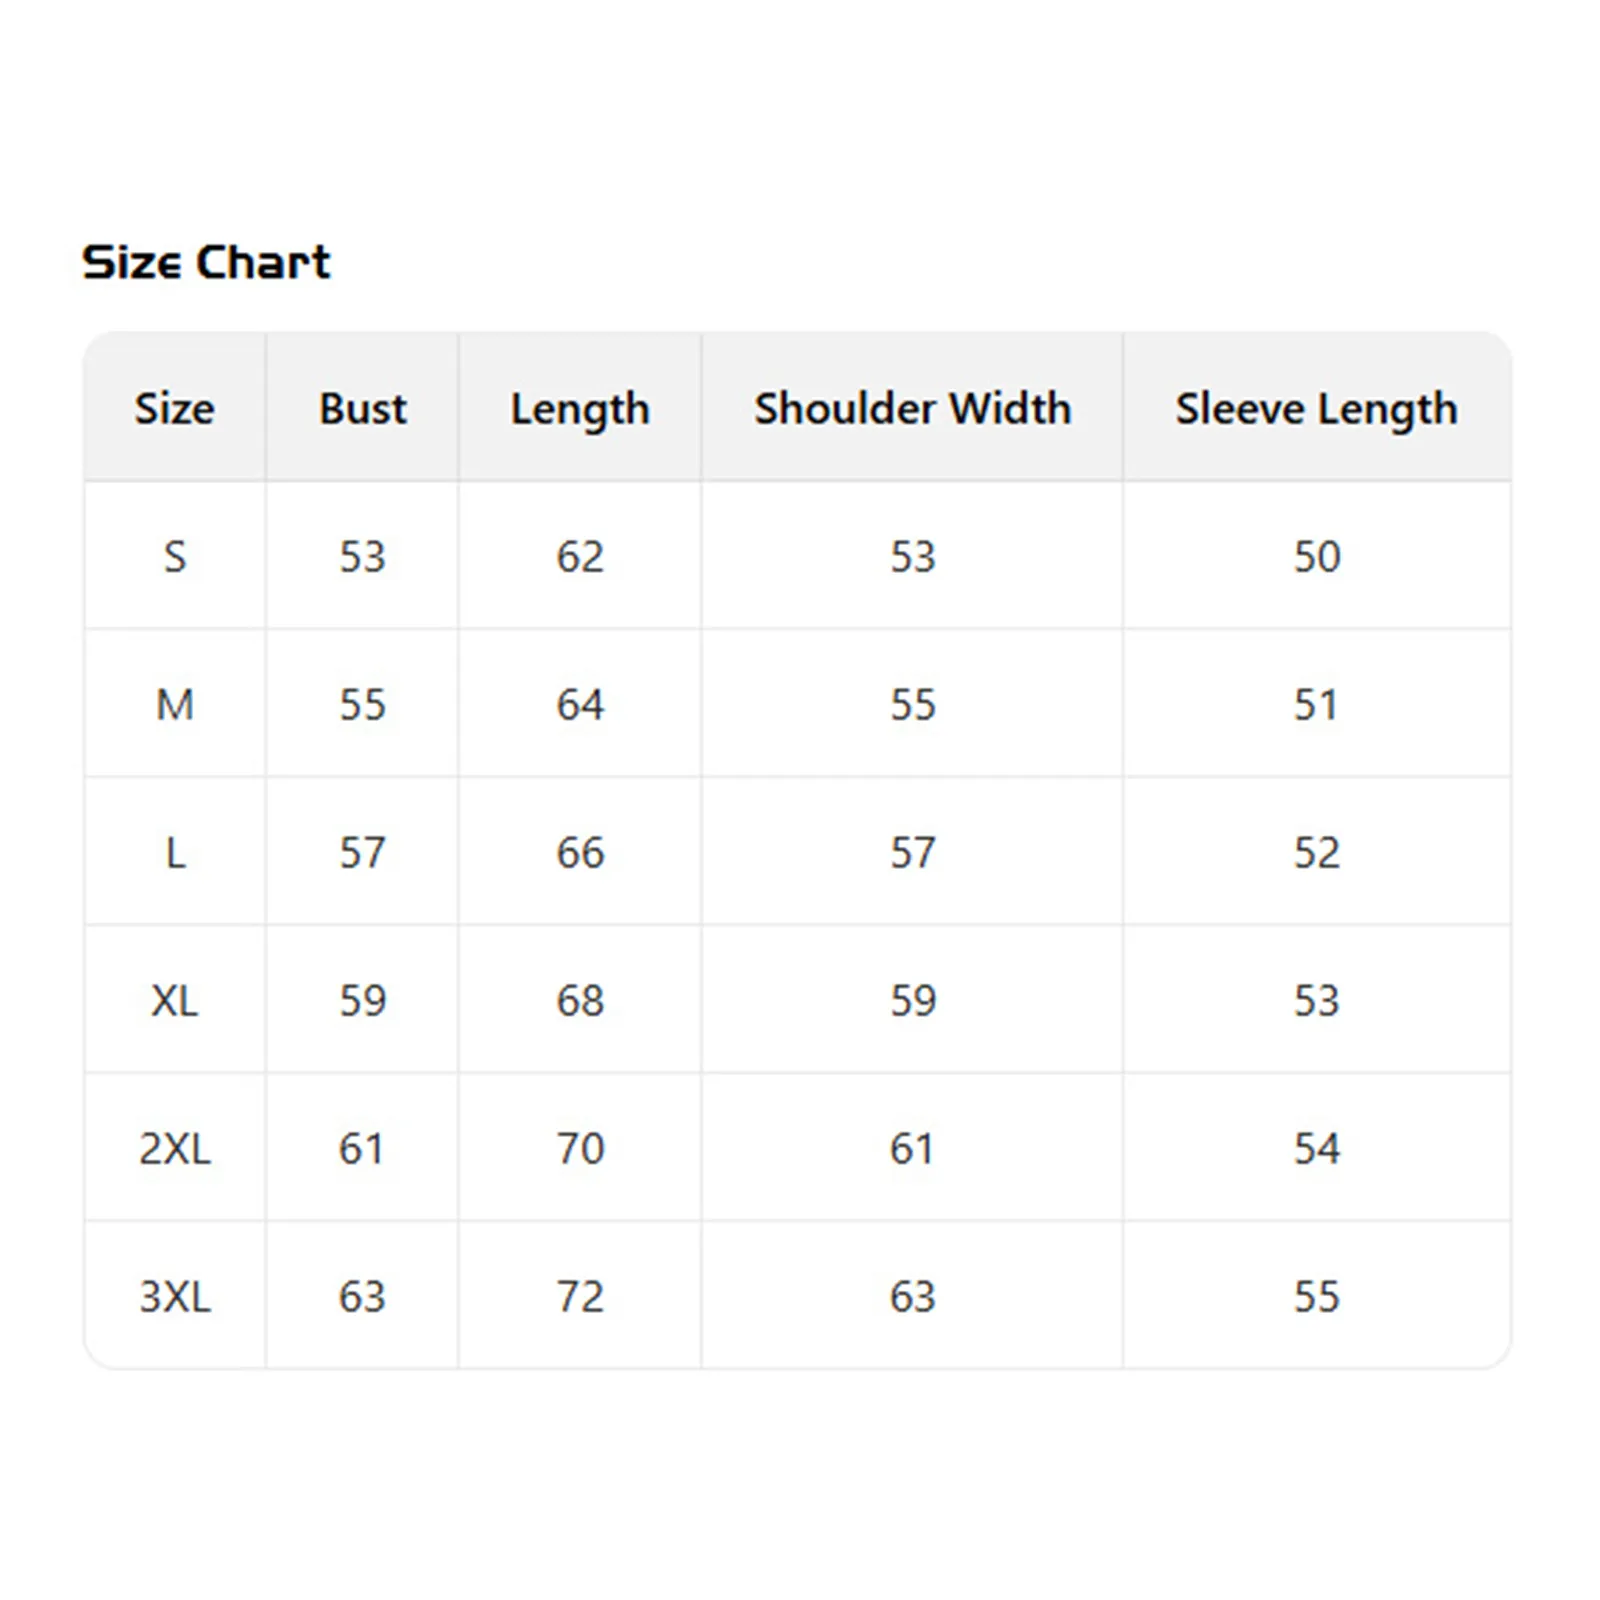Click the Length value 68 for size XL

580,1001
